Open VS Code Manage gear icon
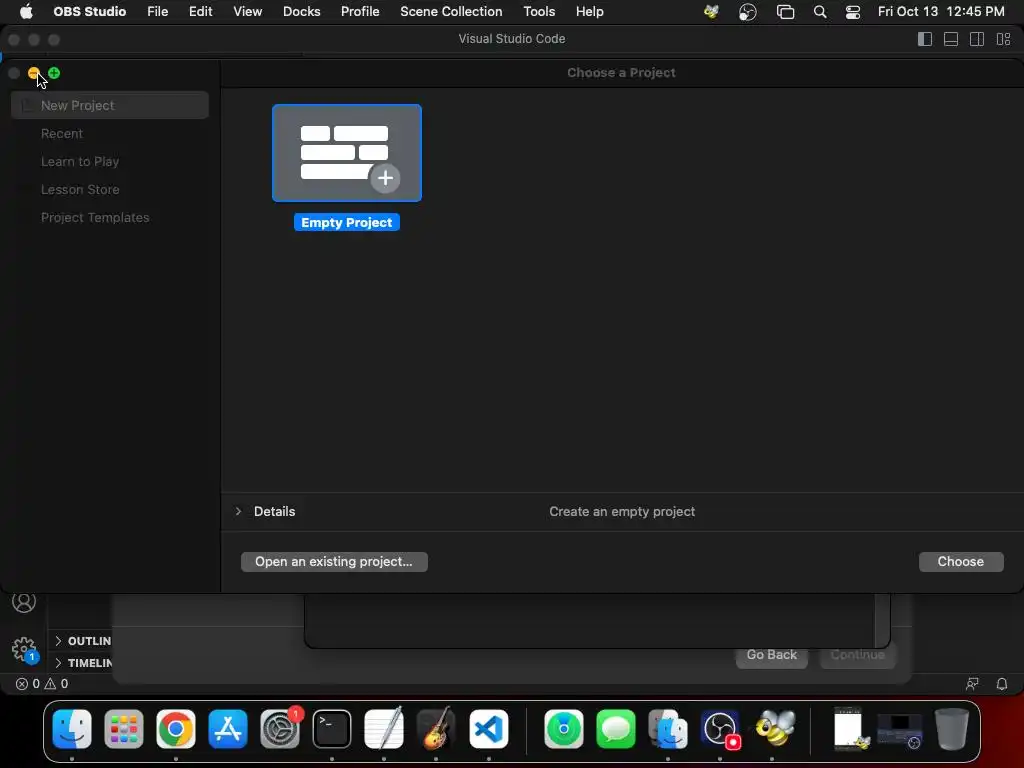This screenshot has width=1024, height=768. pyautogui.click(x=24, y=649)
